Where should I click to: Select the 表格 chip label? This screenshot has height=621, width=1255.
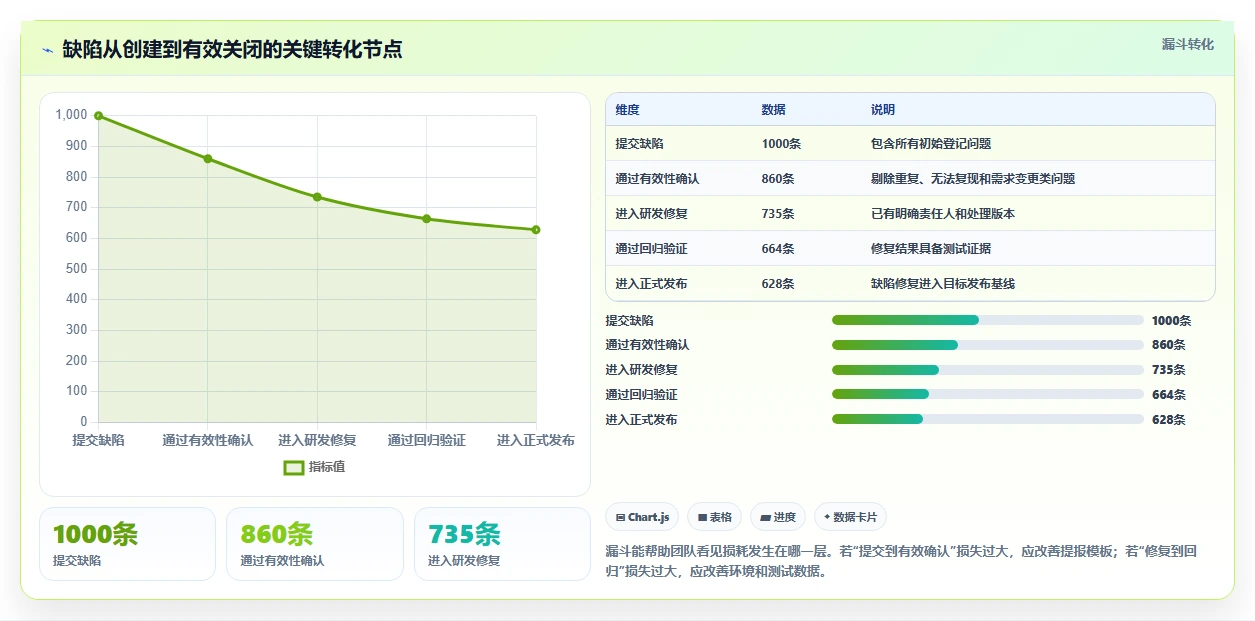pos(721,517)
